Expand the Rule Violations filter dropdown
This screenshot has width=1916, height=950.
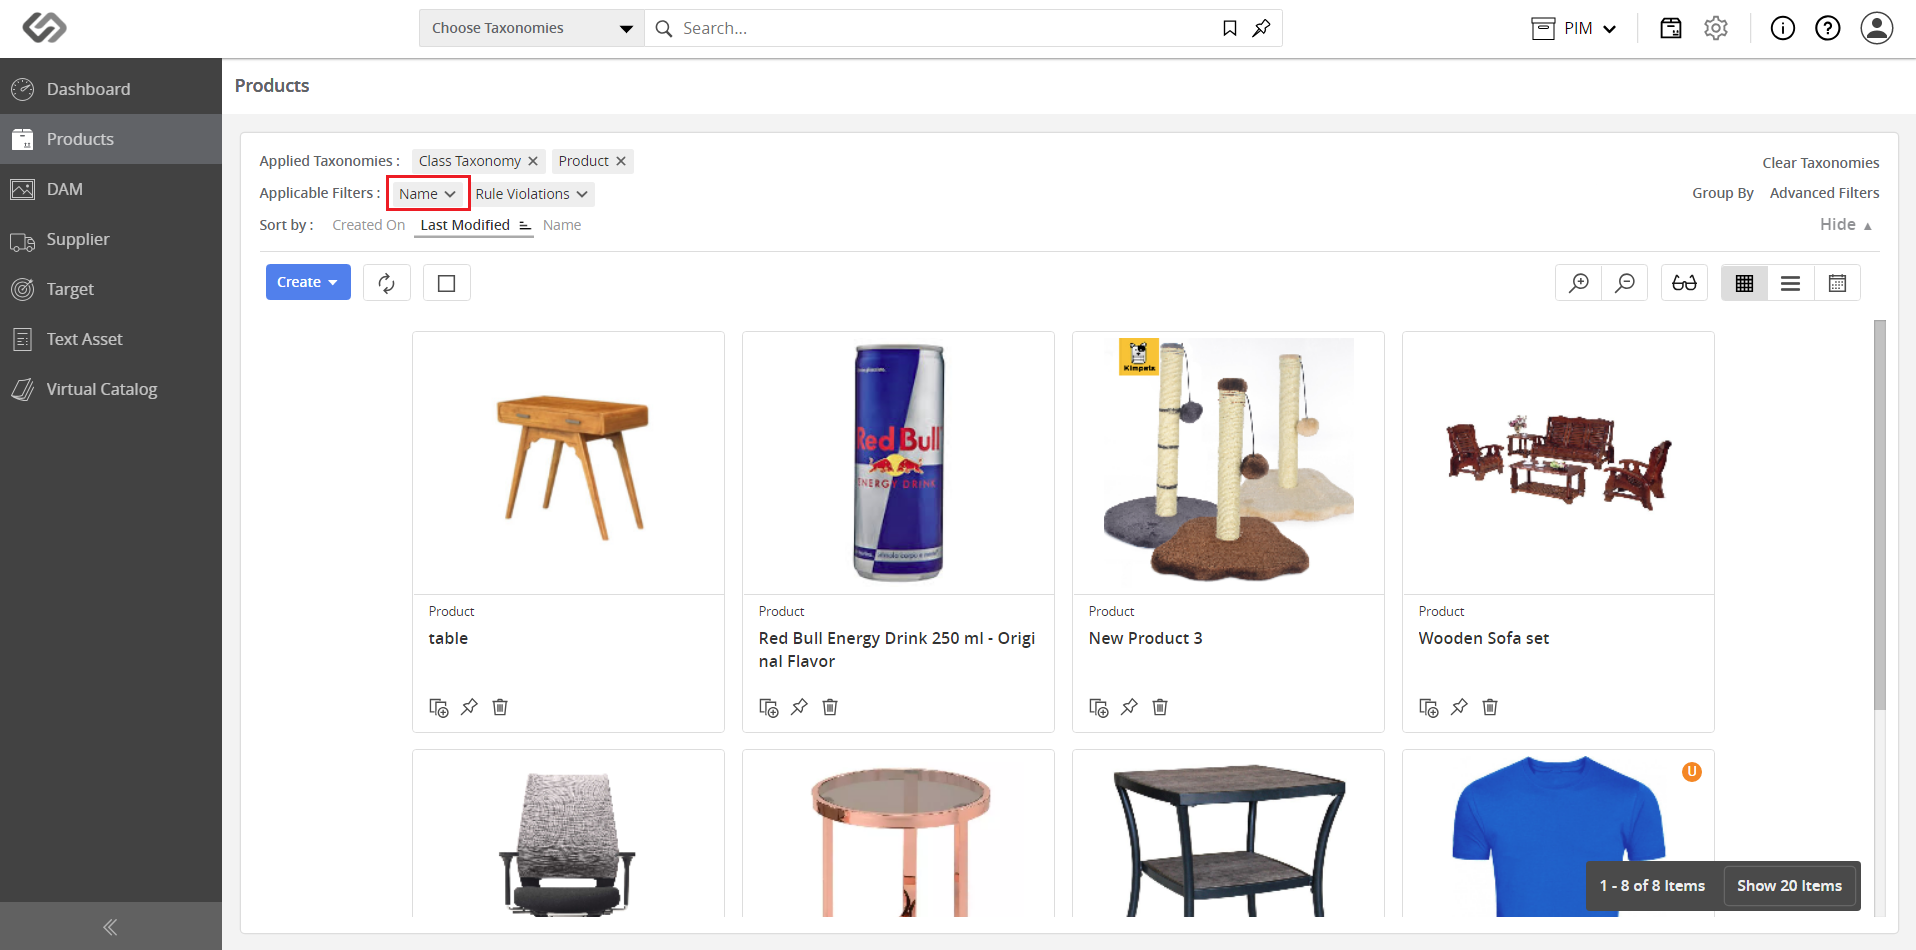pos(532,194)
